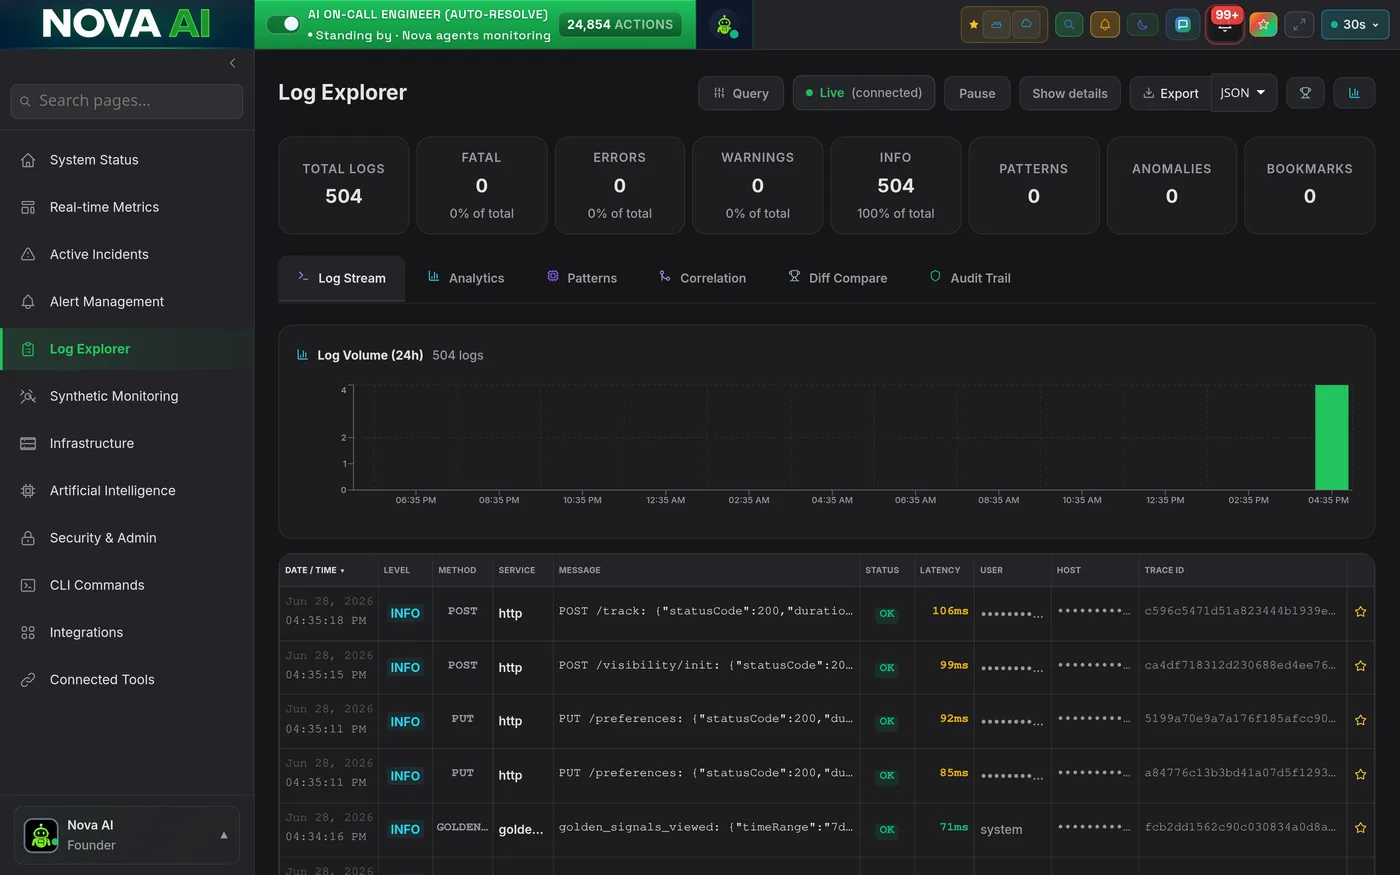The image size is (1400, 875).
Task: Open the Correlation tab
Action: (703, 278)
